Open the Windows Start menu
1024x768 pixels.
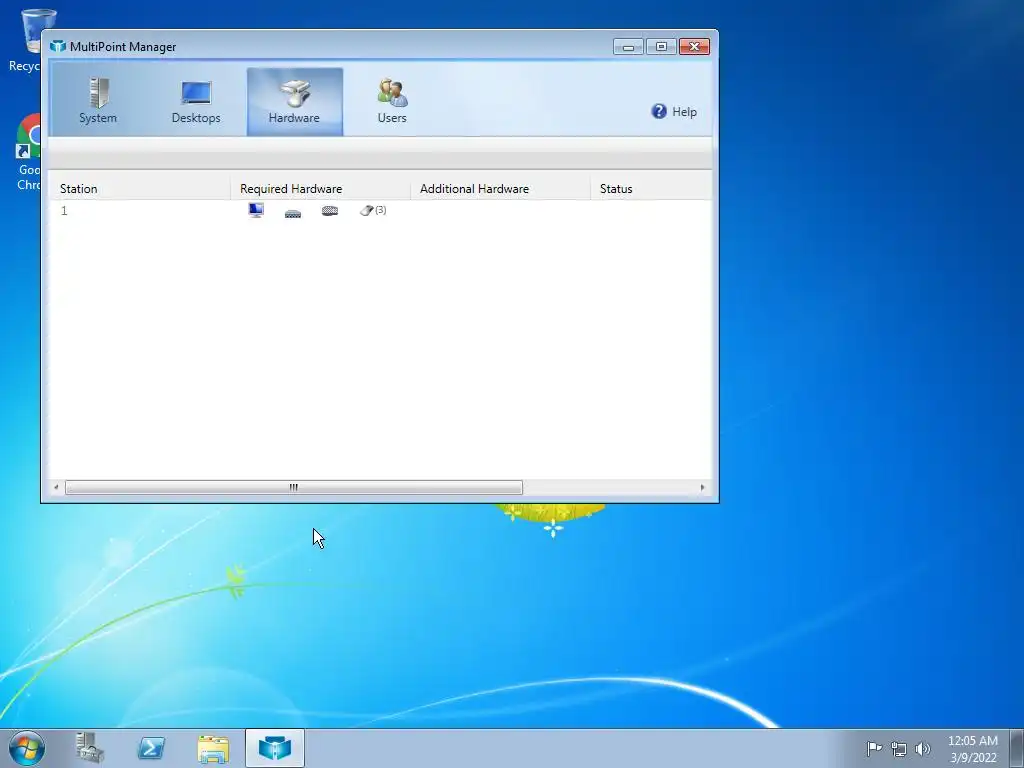pos(27,748)
